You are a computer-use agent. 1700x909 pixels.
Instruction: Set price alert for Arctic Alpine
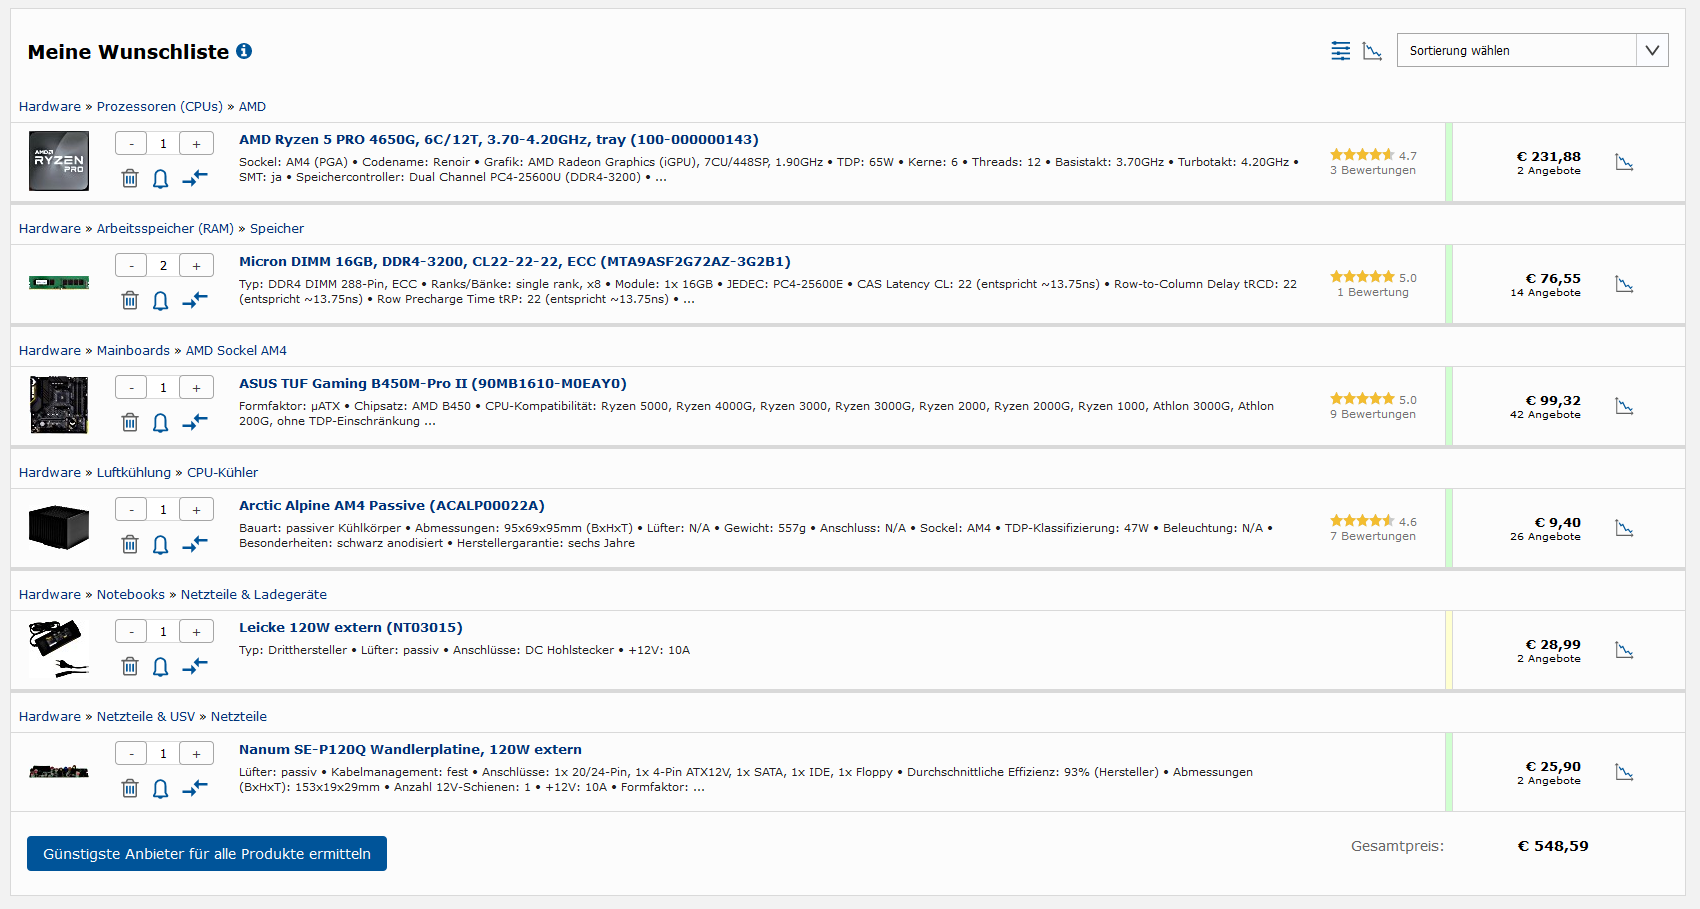(x=160, y=544)
